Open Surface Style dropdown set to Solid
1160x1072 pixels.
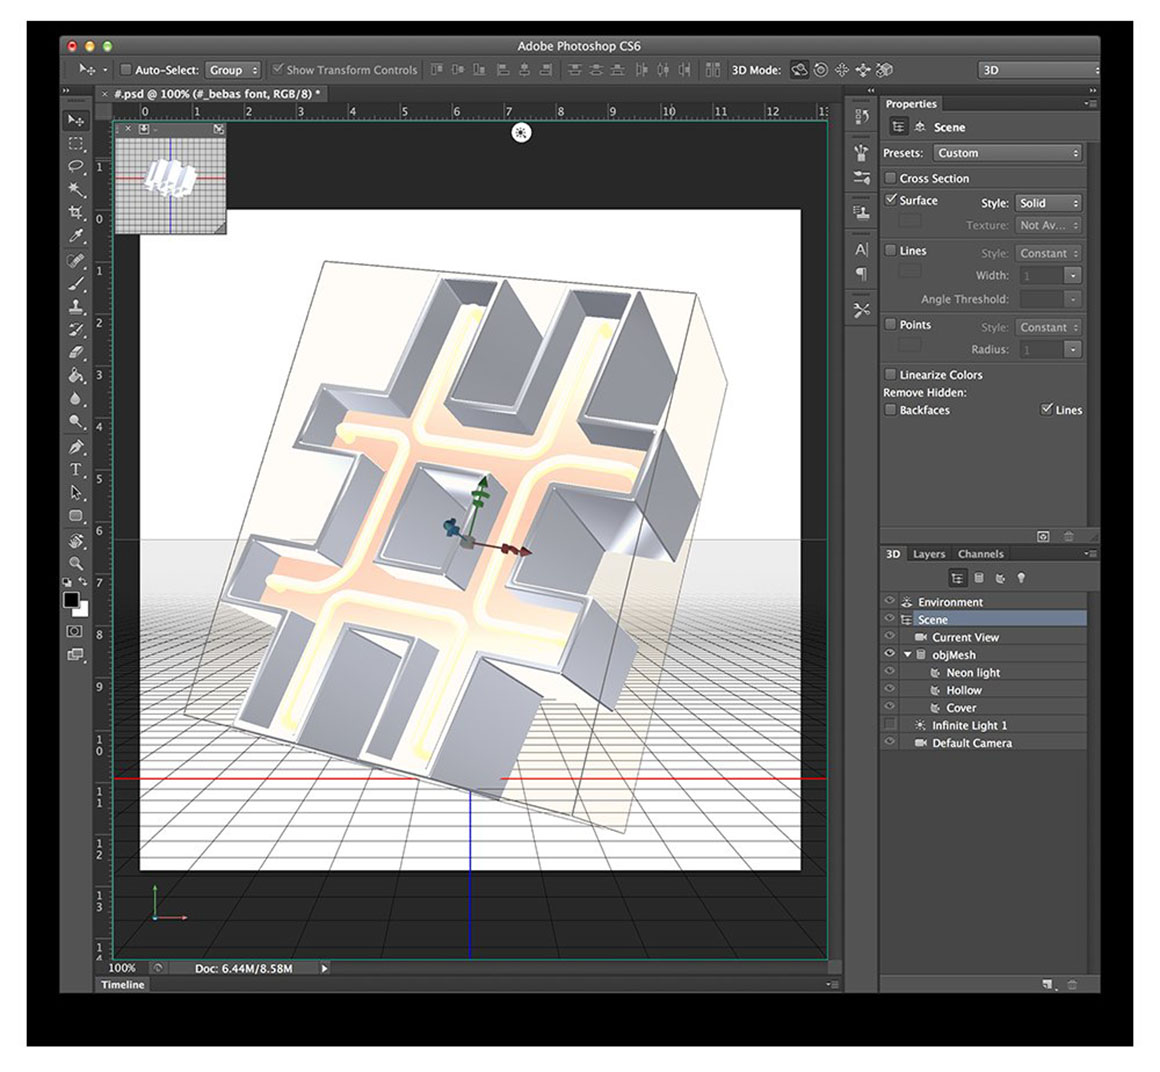1048,203
